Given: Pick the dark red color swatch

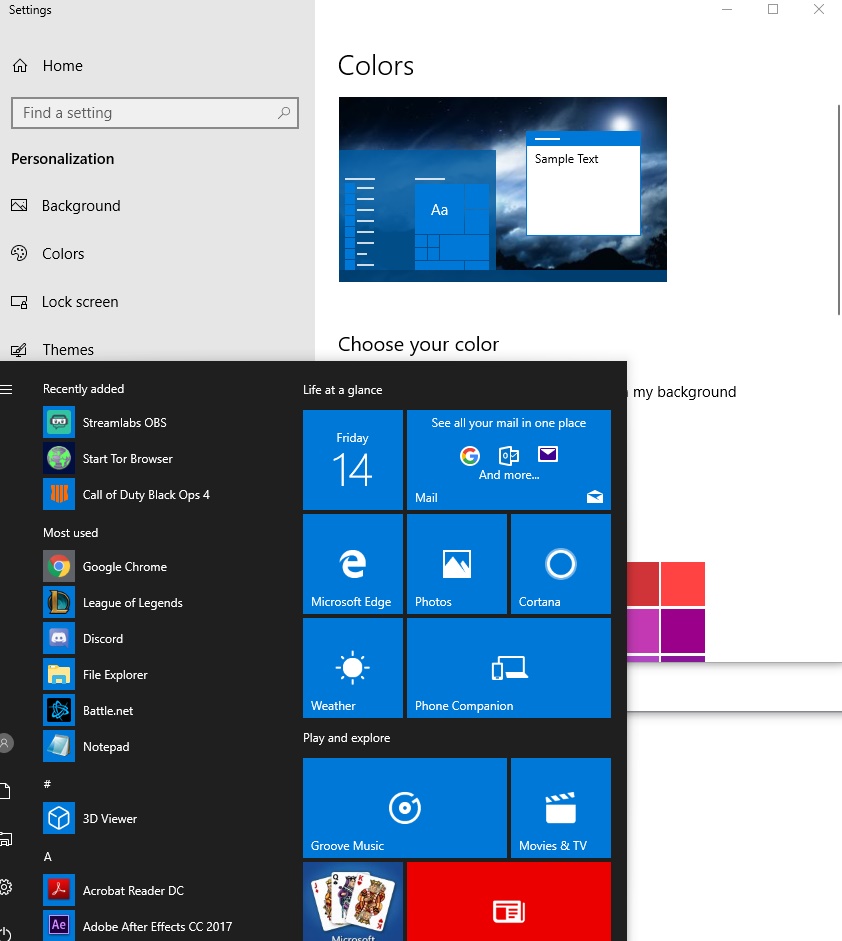Looking at the screenshot, I should [x=643, y=584].
